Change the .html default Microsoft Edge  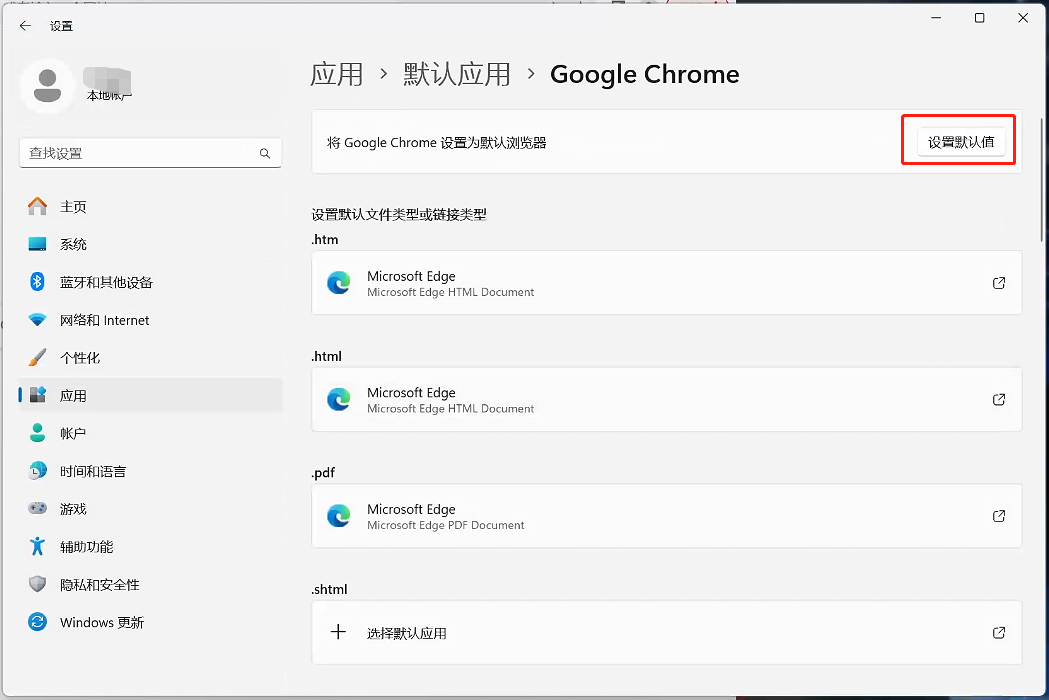(x=666, y=400)
